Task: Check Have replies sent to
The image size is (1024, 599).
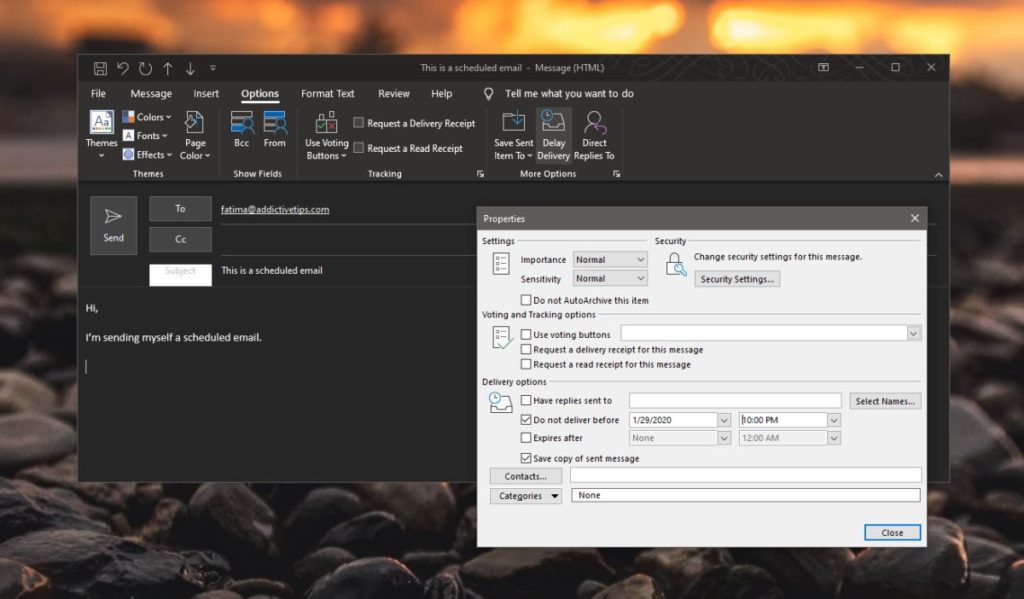Action: (x=525, y=400)
